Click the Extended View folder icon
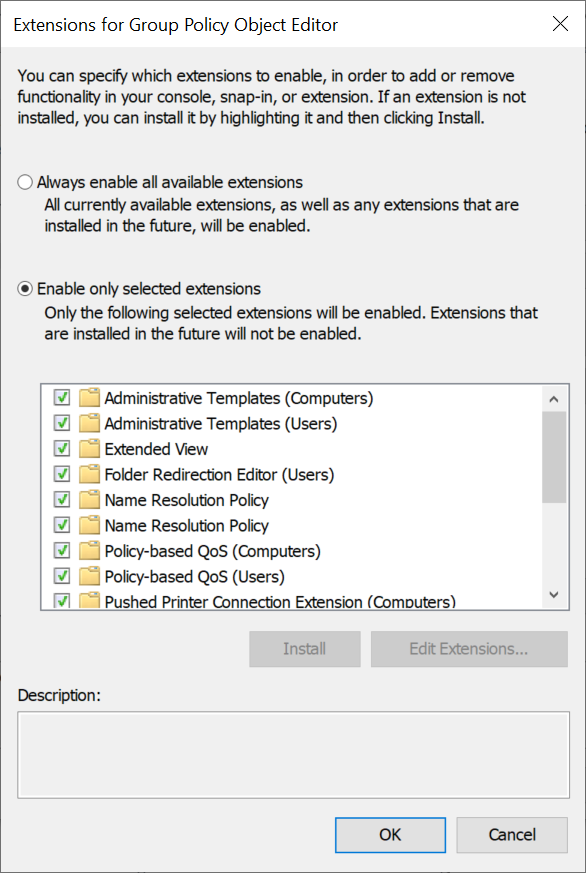The width and height of the screenshot is (586, 873). click(x=89, y=449)
